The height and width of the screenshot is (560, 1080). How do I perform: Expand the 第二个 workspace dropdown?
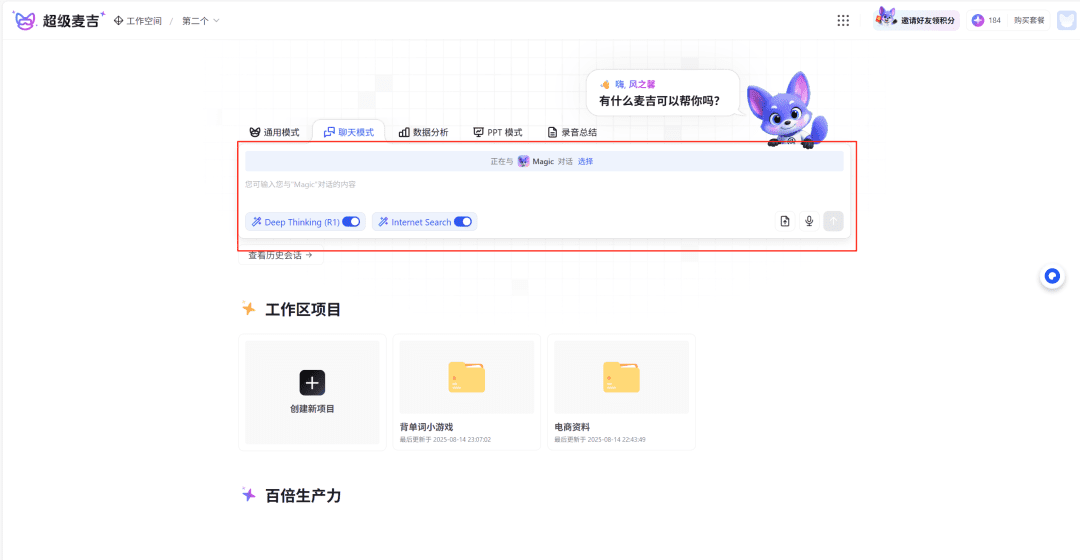201,21
